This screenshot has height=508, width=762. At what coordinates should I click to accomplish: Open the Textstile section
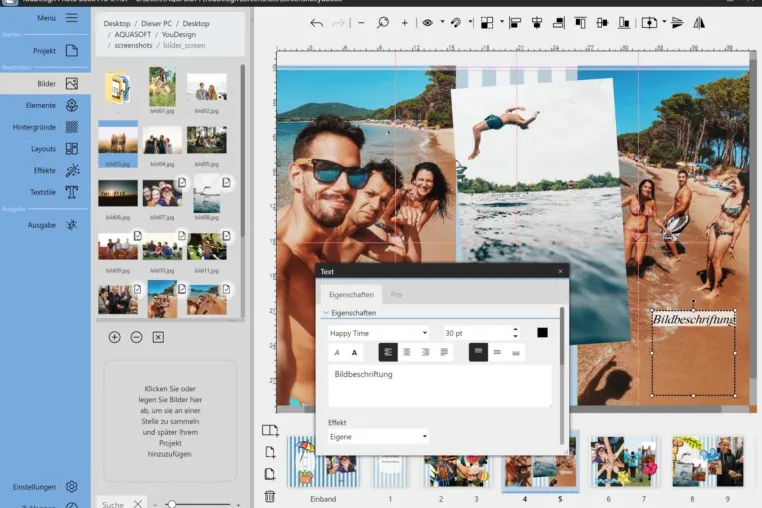[45, 192]
